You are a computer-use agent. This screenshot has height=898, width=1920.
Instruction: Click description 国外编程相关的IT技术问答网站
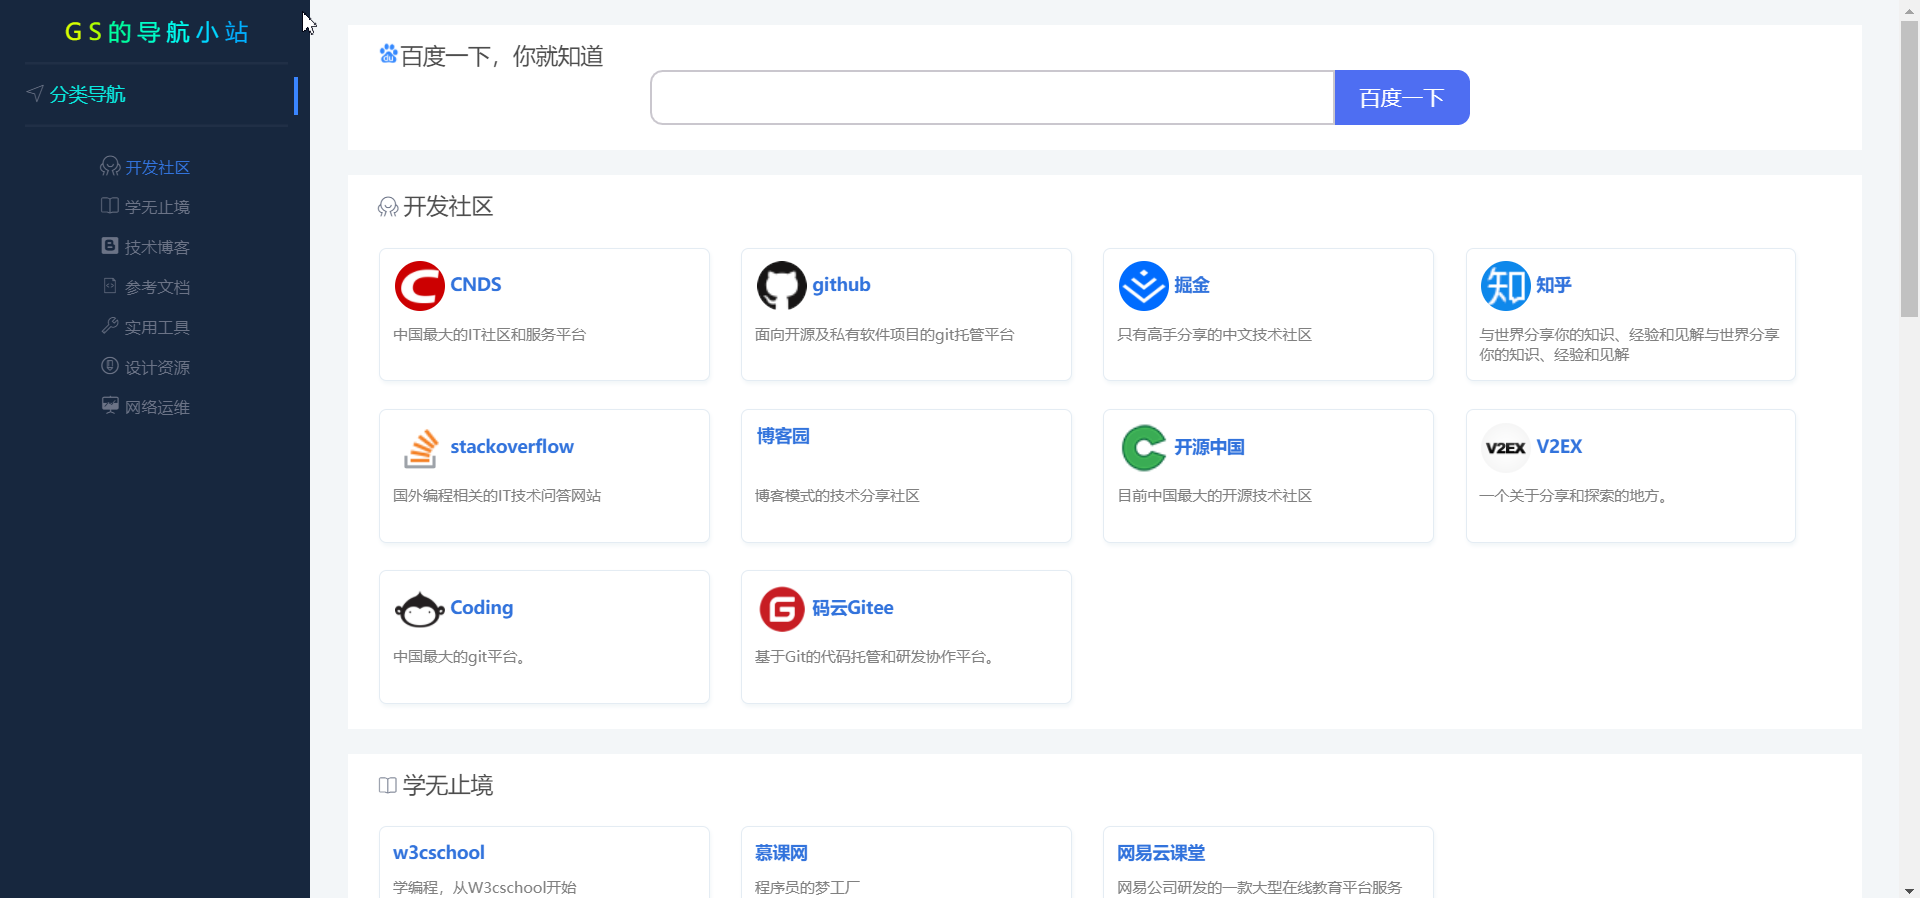[x=497, y=496]
